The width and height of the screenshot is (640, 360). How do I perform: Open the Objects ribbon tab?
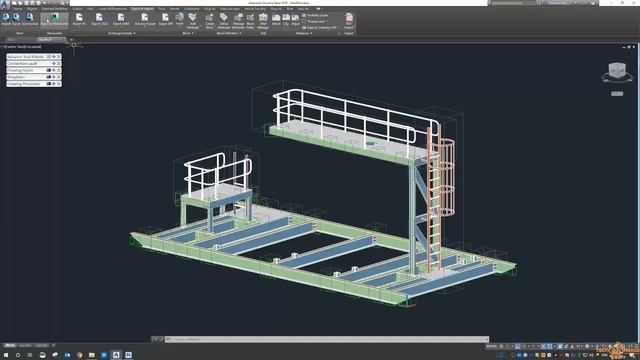[x=31, y=9]
